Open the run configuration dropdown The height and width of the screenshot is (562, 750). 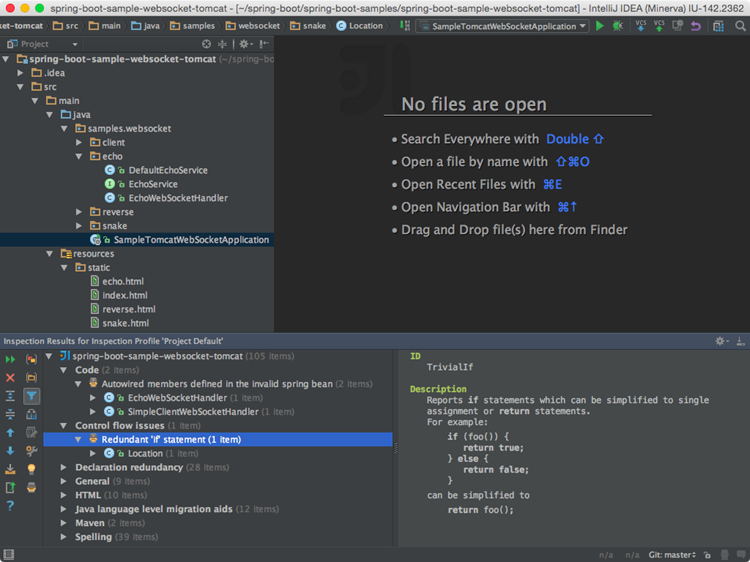pyautogui.click(x=502, y=26)
